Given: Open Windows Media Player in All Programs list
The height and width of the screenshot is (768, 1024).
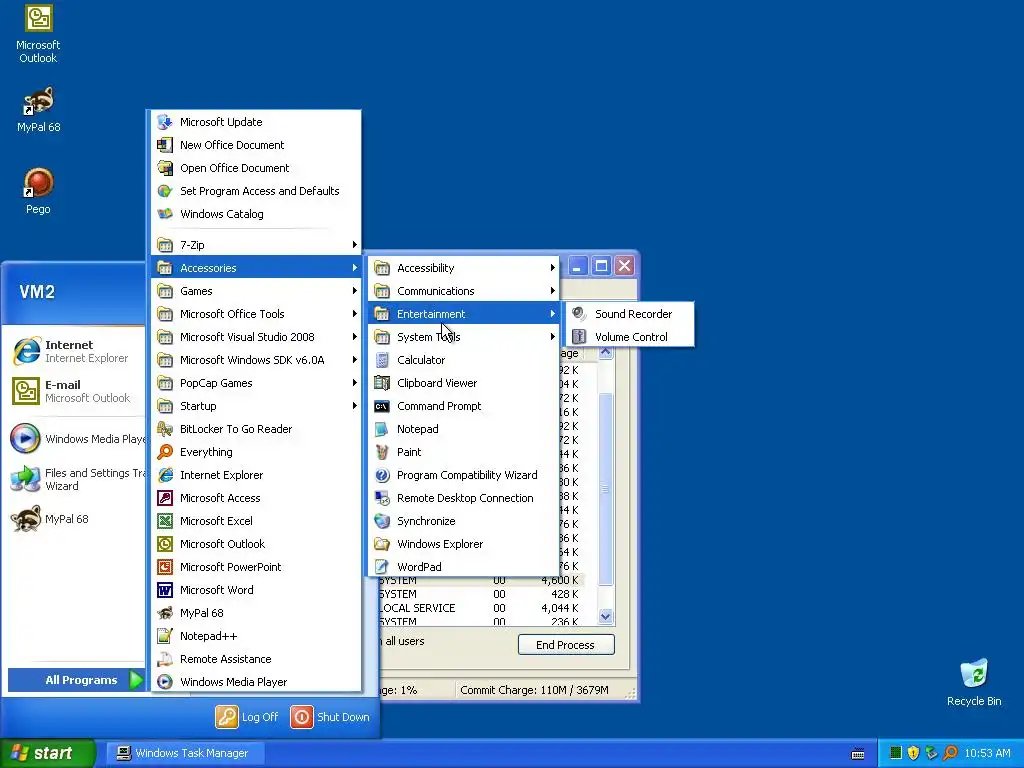Looking at the screenshot, I should (256, 682).
